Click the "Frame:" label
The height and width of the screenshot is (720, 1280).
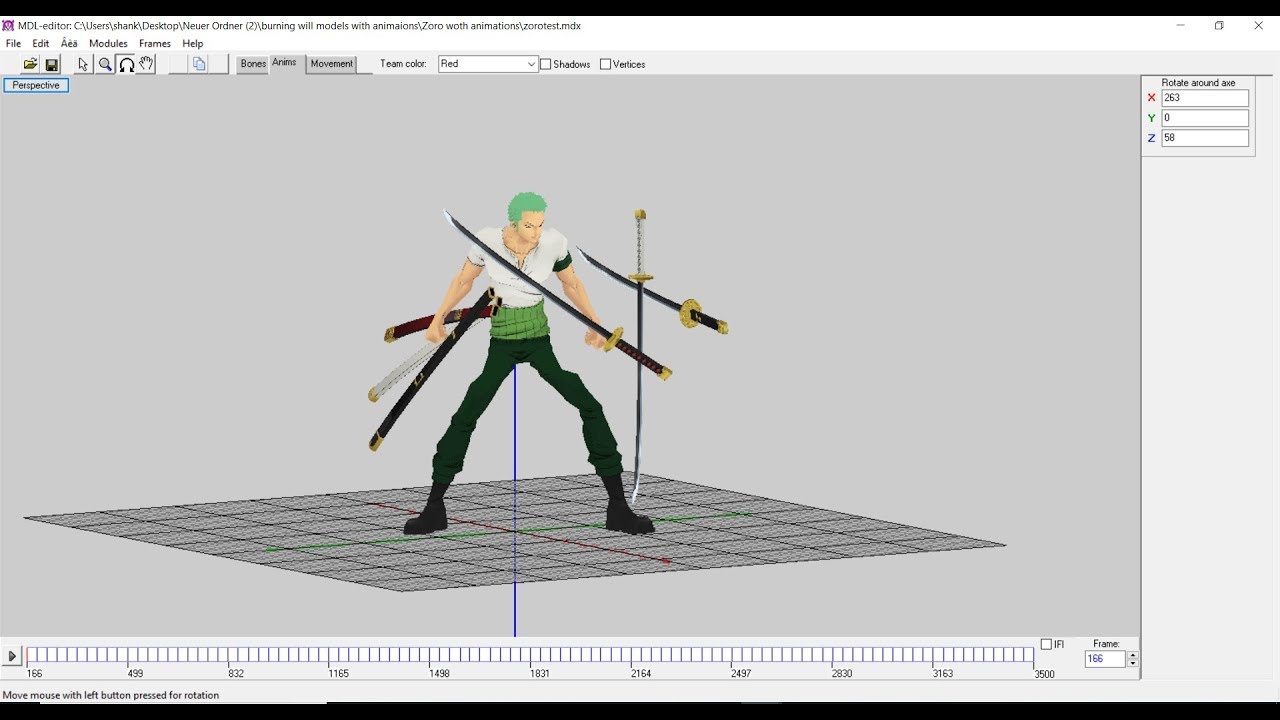click(x=1106, y=644)
